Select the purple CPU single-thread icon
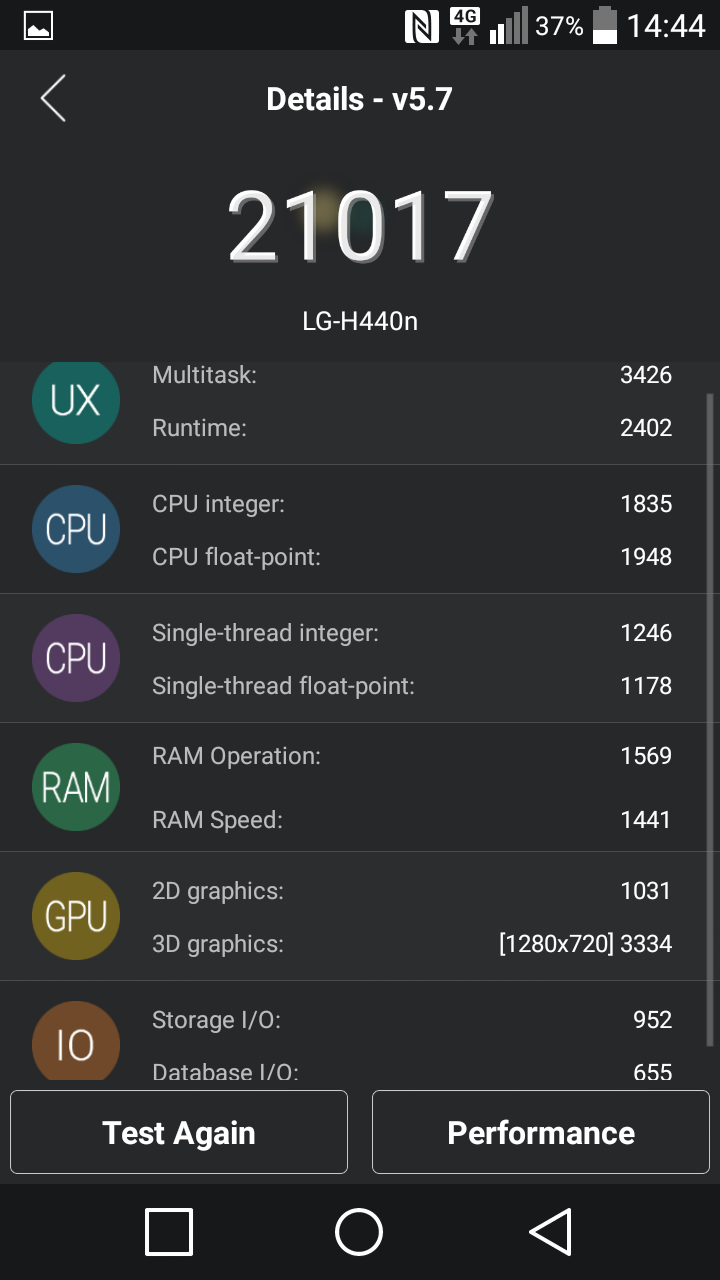This screenshot has width=720, height=1280. coord(76,658)
